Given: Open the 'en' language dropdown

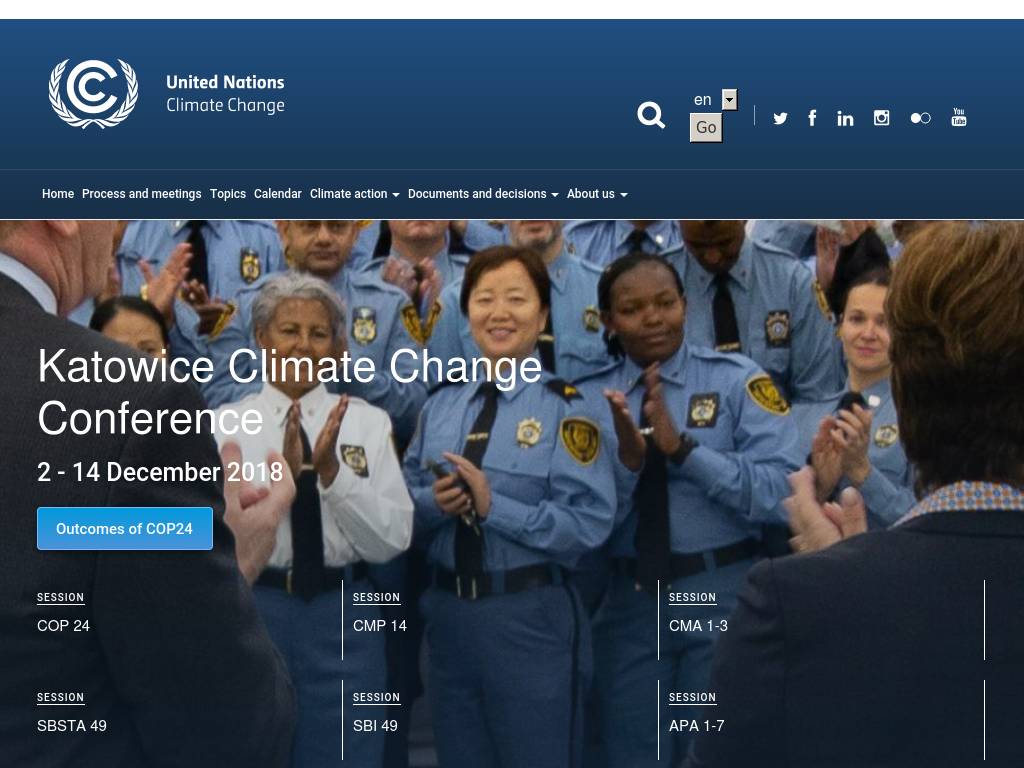Looking at the screenshot, I should click(x=714, y=100).
